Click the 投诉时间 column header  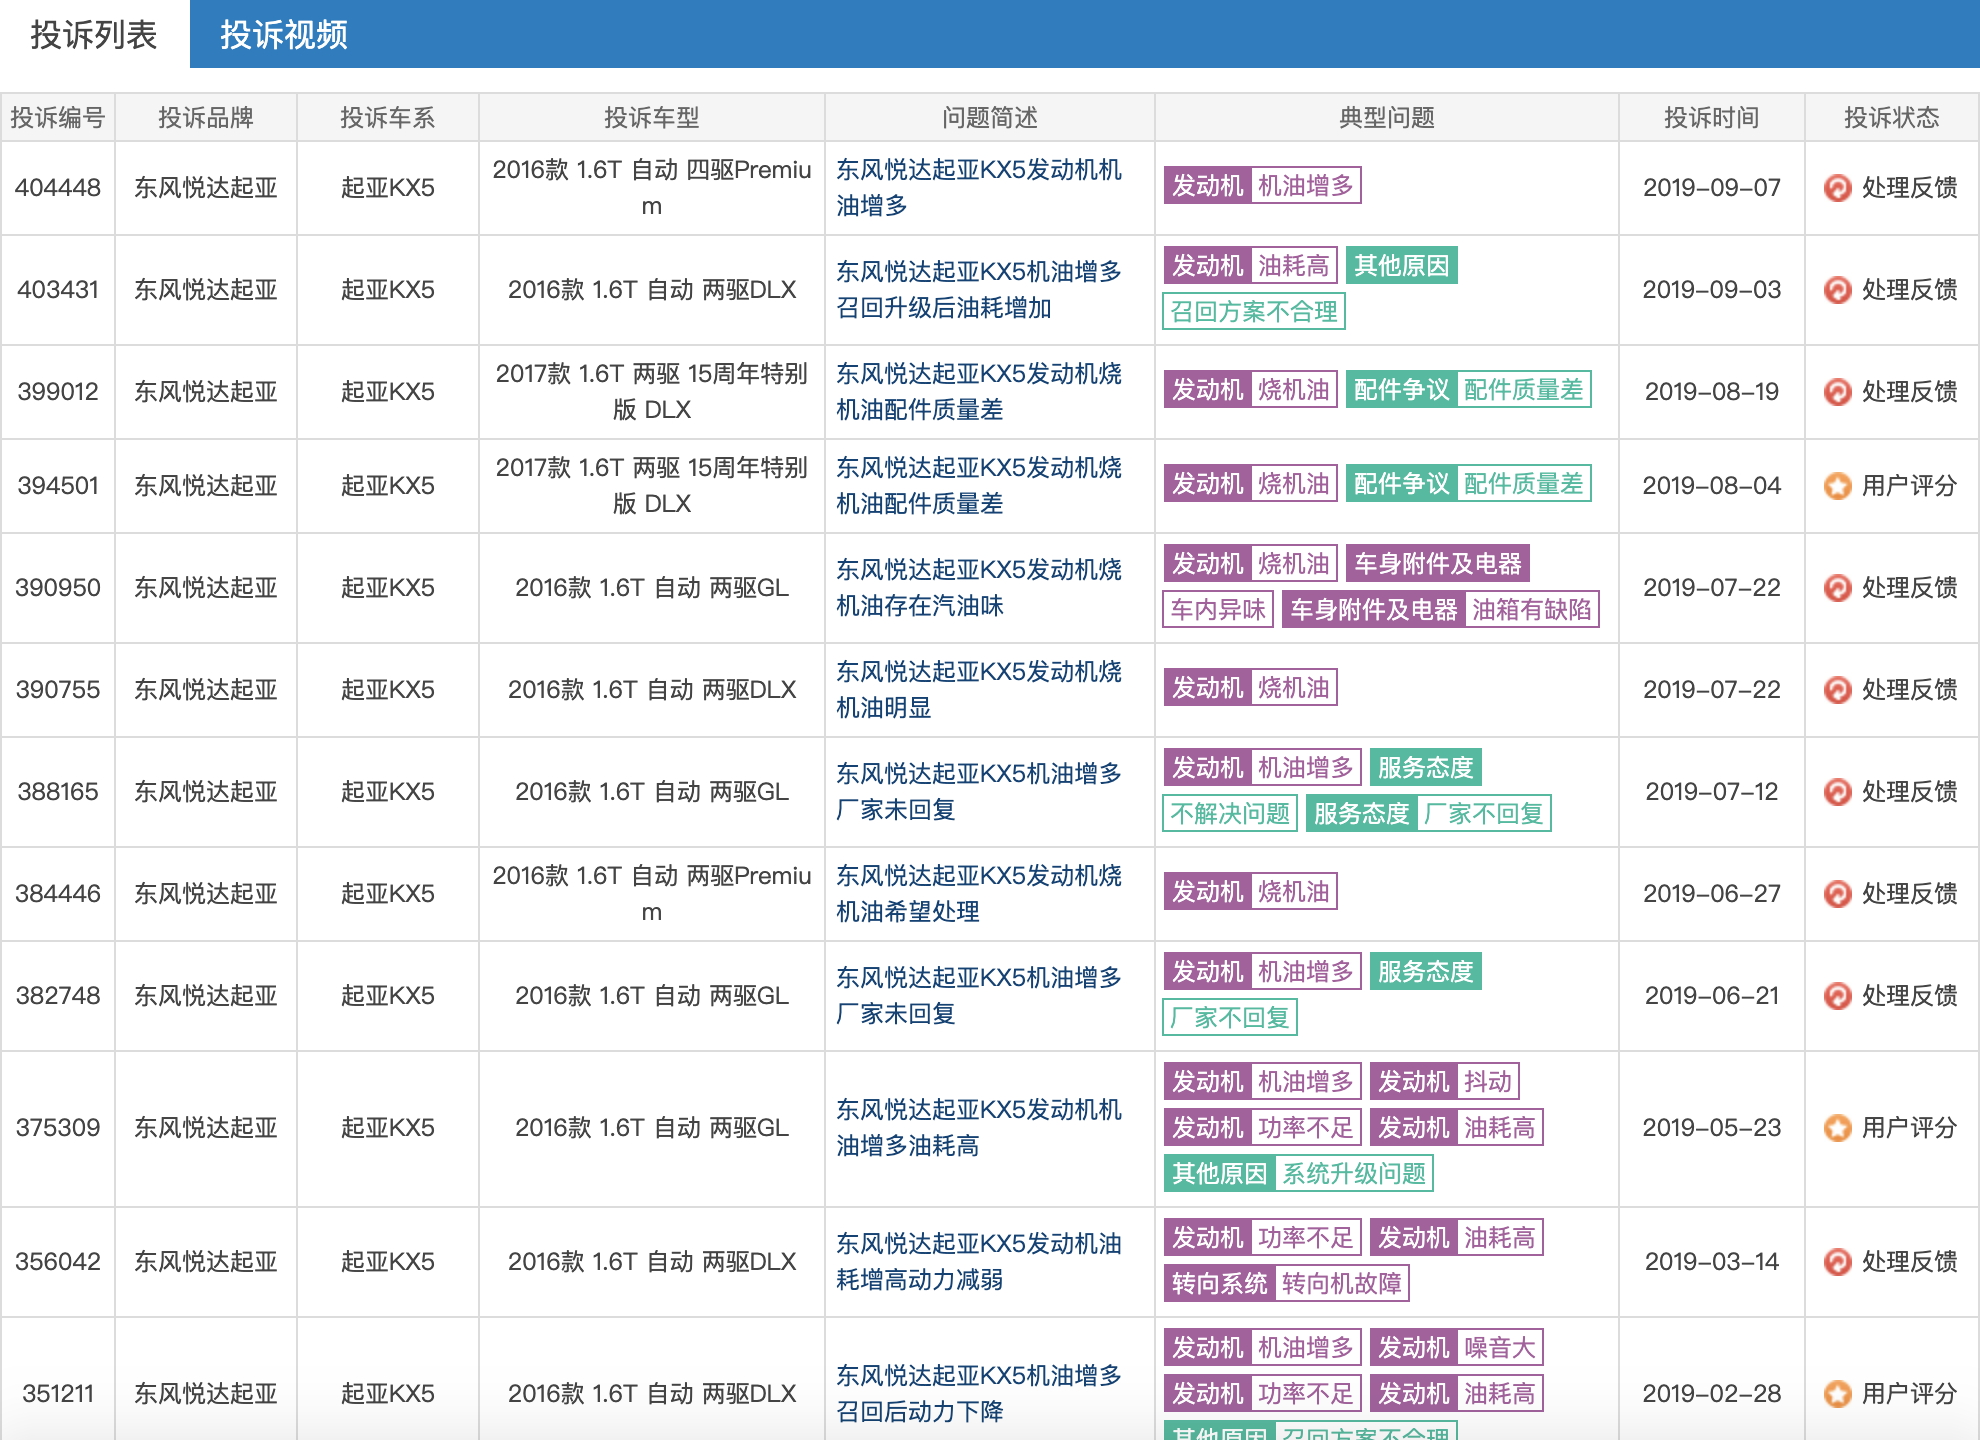pos(1712,118)
